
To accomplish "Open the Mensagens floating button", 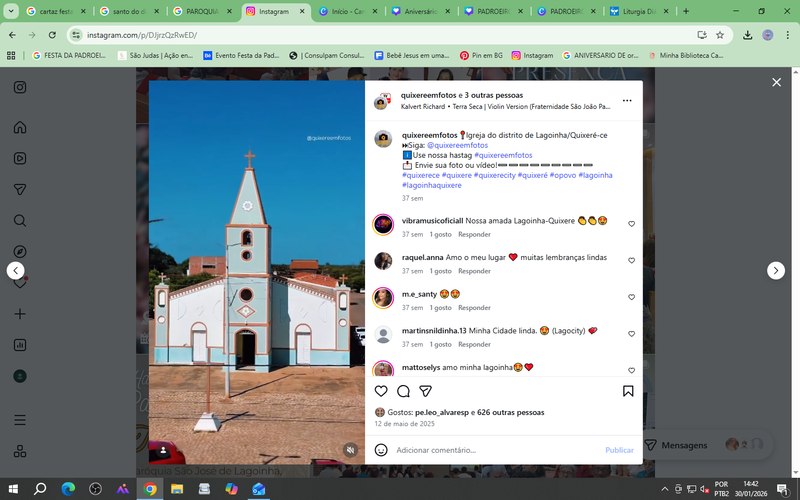I will [708, 445].
